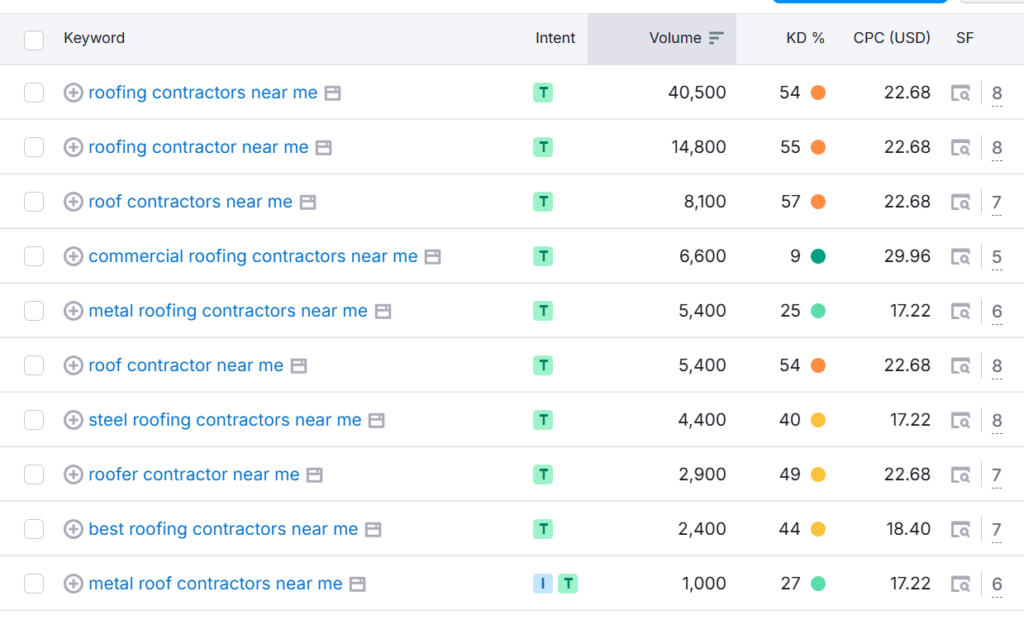Open SERP view icon in 'roof contractor near me' row
1024x620 pixels.
(961, 367)
